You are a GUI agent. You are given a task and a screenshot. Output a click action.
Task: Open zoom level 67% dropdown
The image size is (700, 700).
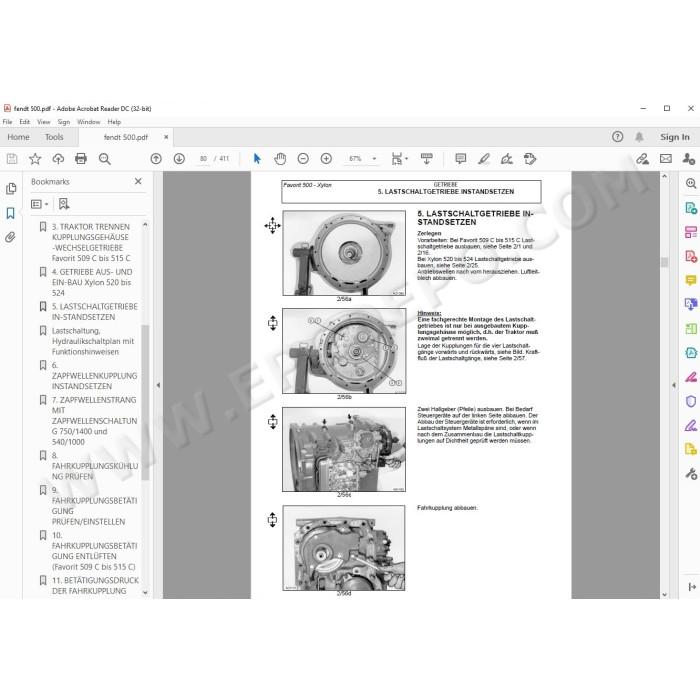point(374,158)
